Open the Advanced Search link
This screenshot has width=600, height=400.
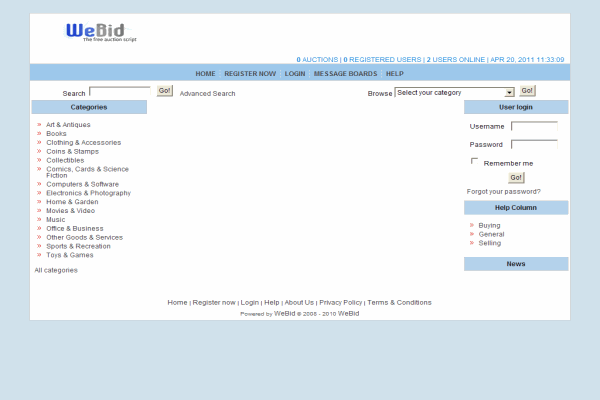click(207, 93)
